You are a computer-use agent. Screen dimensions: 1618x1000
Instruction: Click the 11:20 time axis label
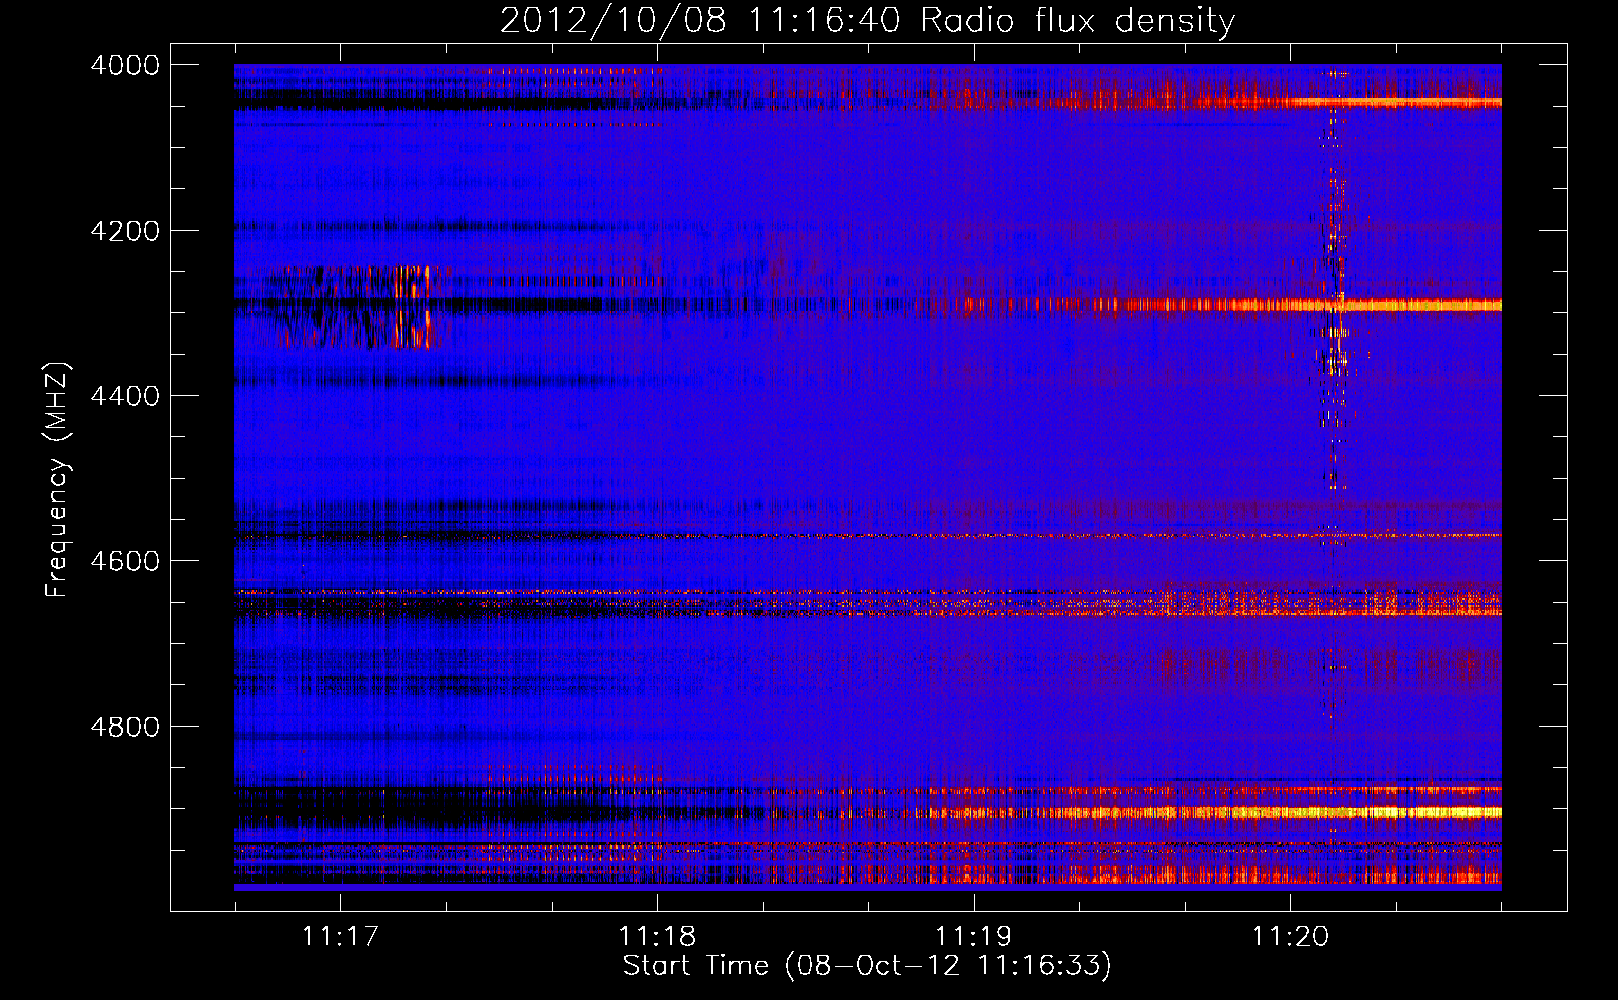tap(1290, 936)
